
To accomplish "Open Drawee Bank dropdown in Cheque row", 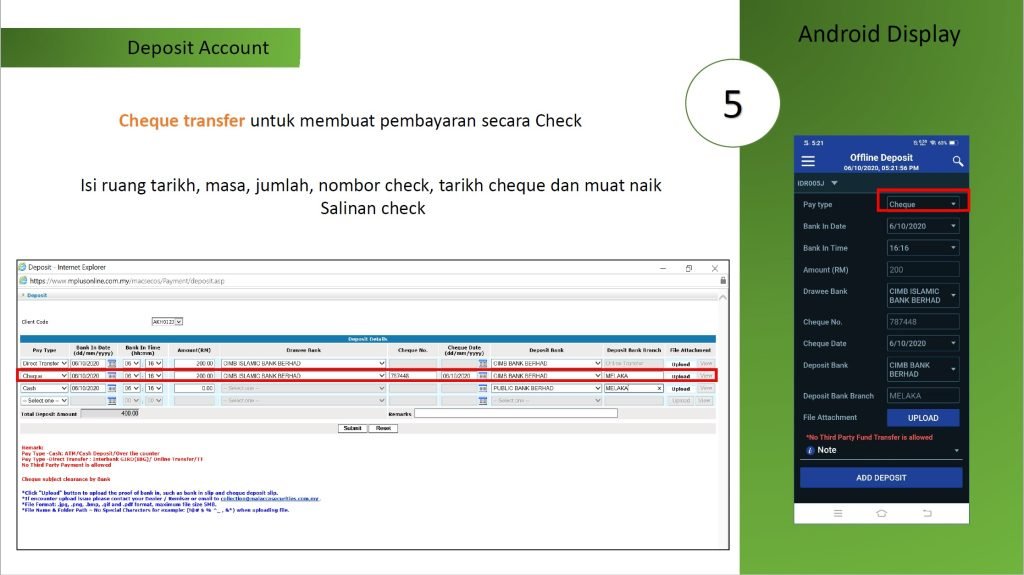I will pos(304,376).
